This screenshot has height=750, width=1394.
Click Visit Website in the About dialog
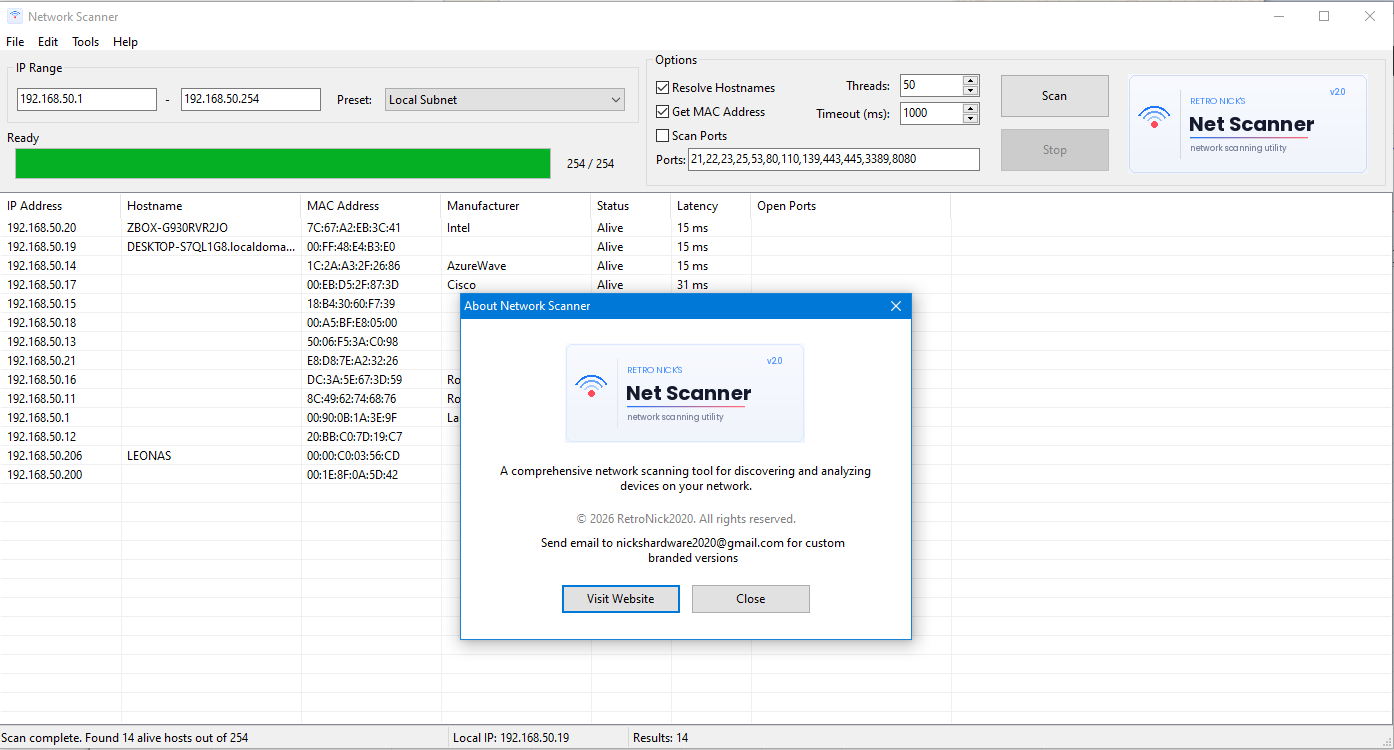[621, 599]
